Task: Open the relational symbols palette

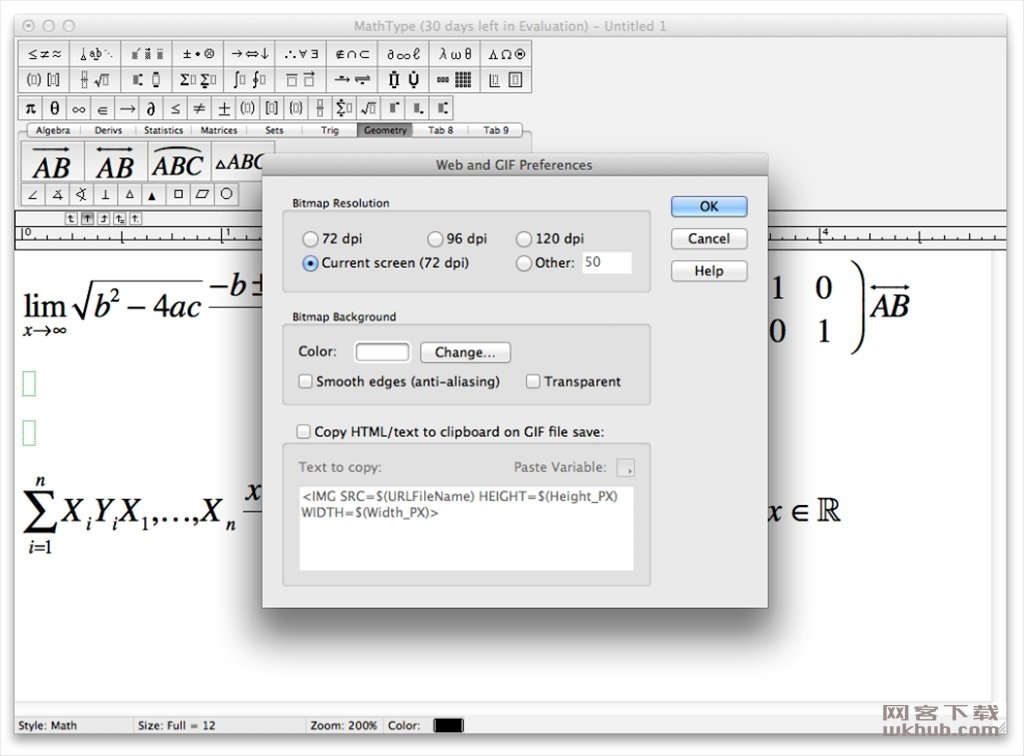Action: (x=44, y=54)
